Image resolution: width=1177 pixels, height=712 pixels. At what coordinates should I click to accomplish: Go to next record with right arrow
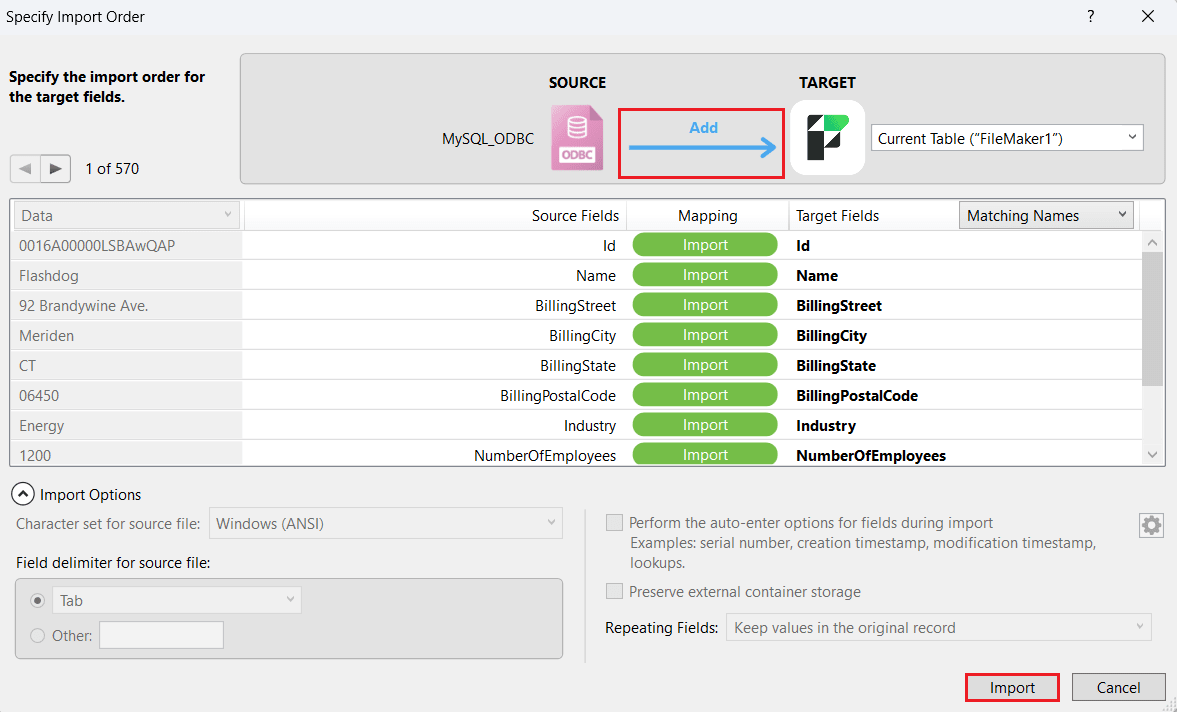[x=56, y=169]
